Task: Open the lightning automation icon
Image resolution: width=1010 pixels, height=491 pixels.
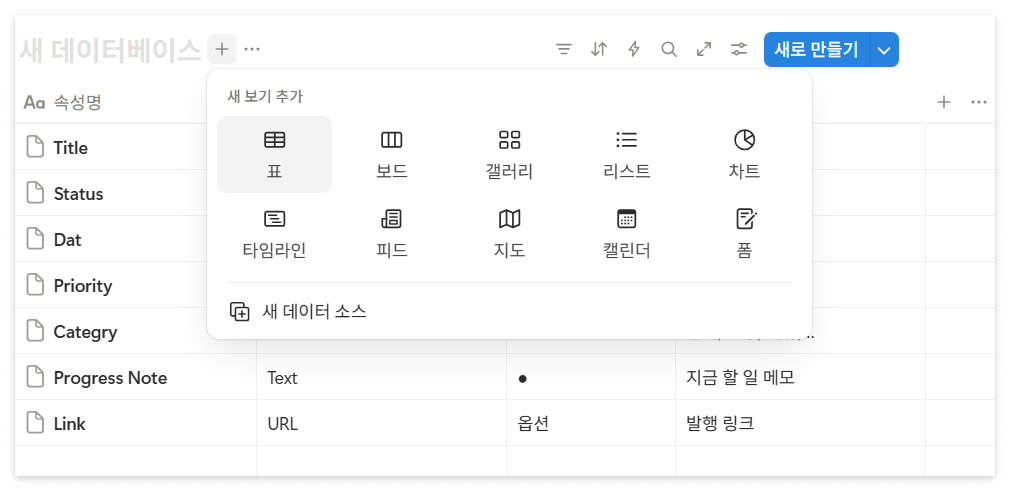Action: (x=634, y=49)
